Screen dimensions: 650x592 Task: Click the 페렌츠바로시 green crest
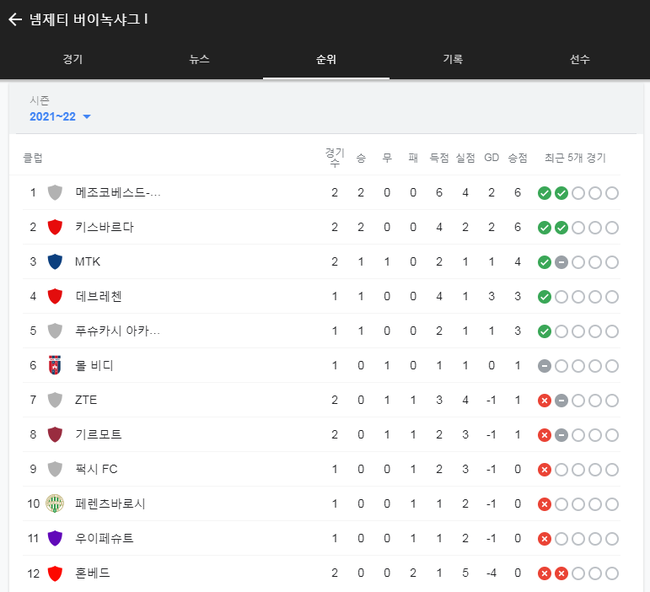[x=55, y=504]
